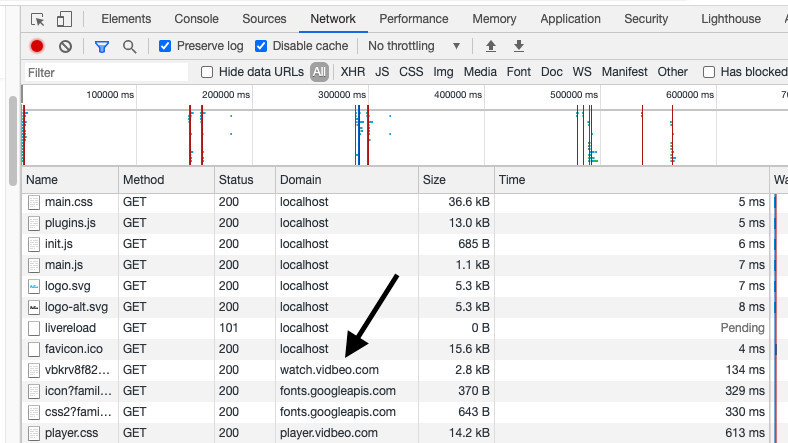Uncheck the Disable cache checkbox
The height and width of the screenshot is (443, 788).
point(261,46)
